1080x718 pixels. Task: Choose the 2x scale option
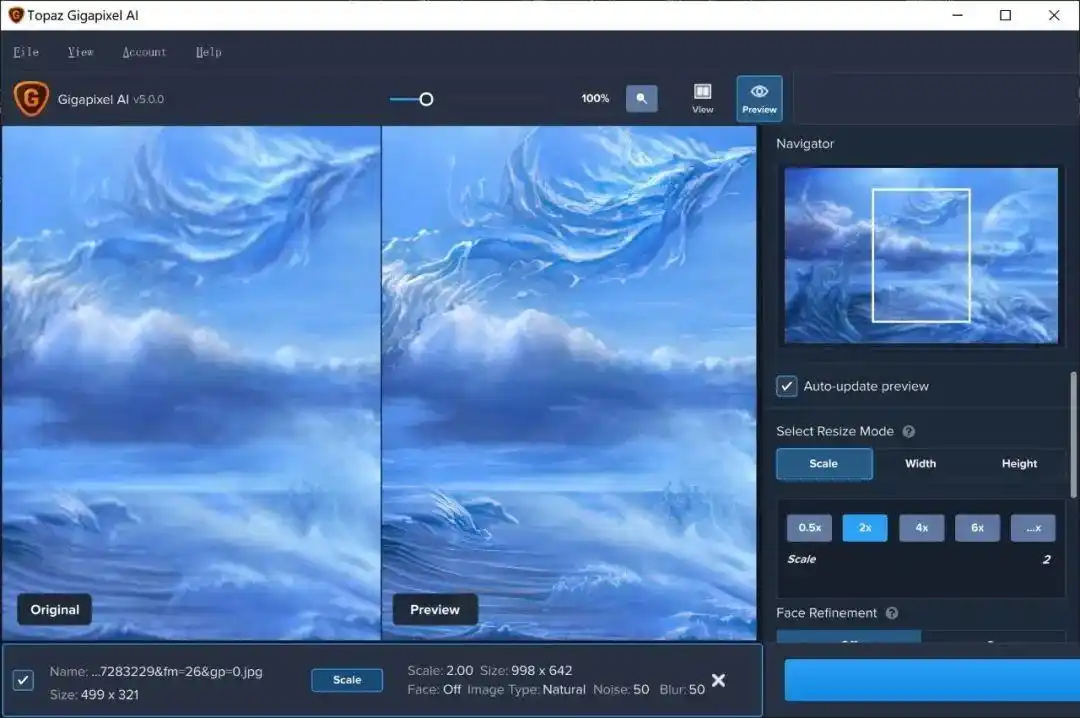(x=865, y=528)
